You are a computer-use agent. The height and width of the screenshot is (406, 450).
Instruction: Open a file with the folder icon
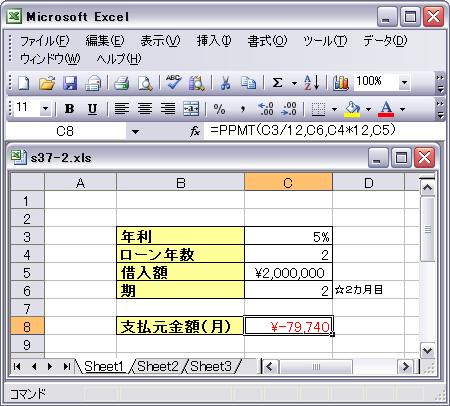[x=47, y=83]
